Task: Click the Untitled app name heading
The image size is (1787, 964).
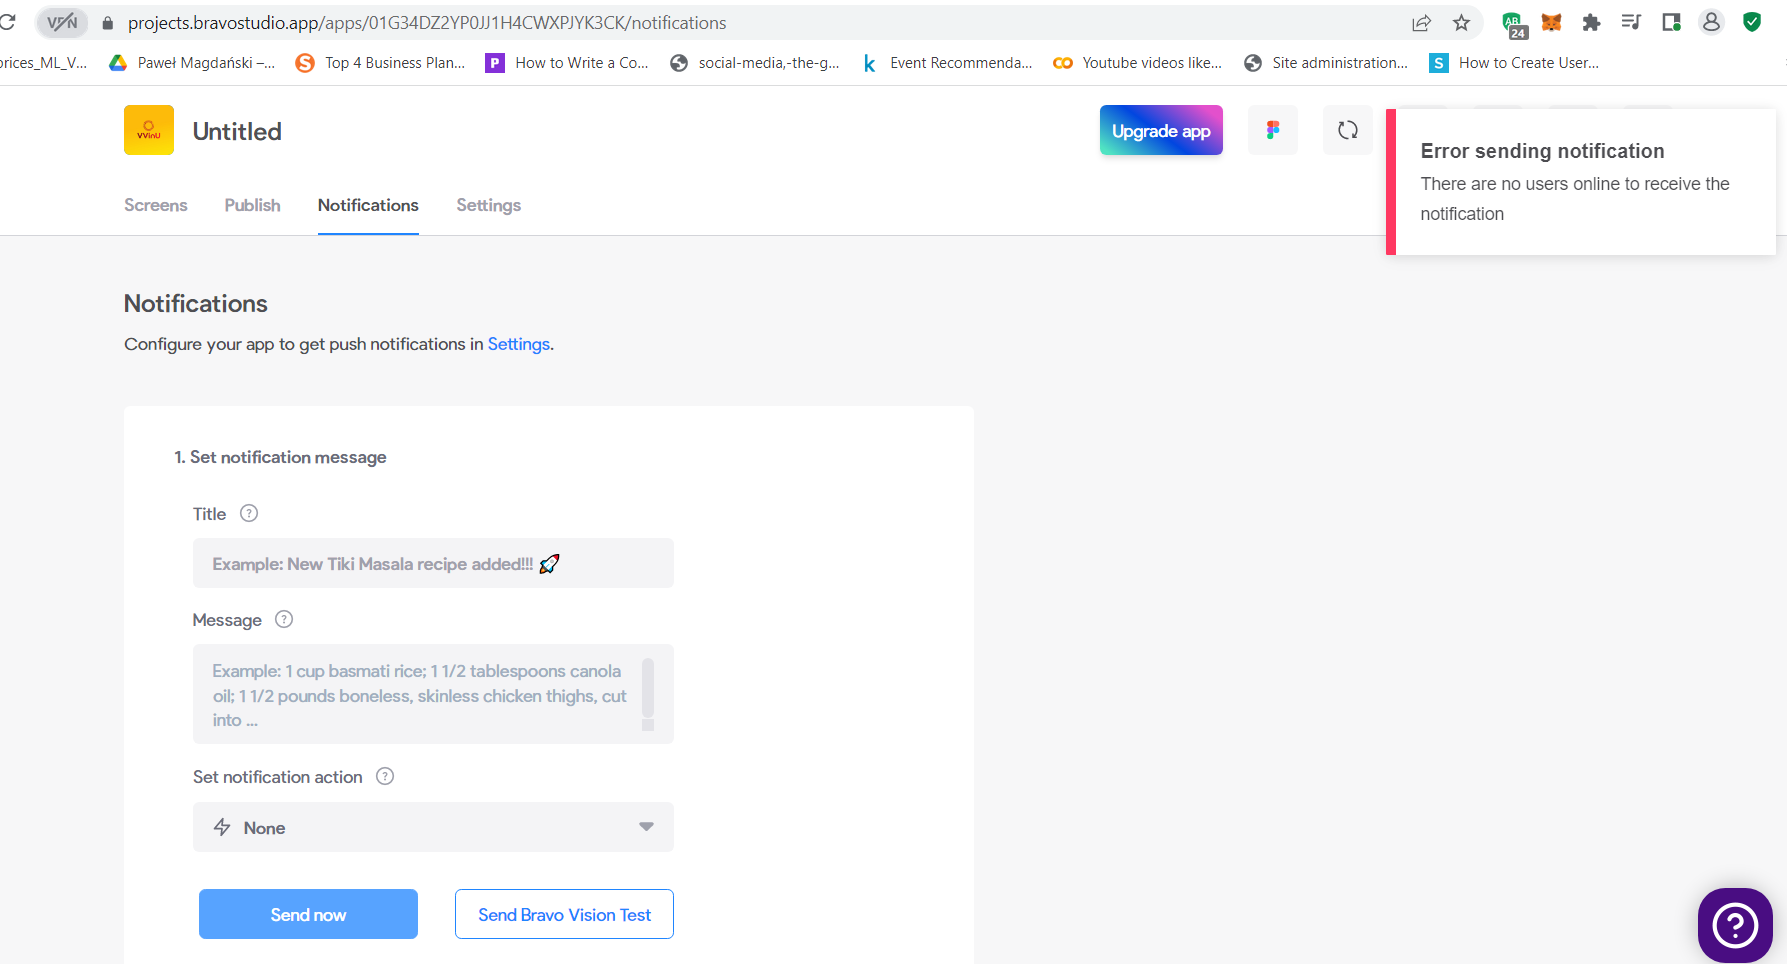Action: pos(237,131)
